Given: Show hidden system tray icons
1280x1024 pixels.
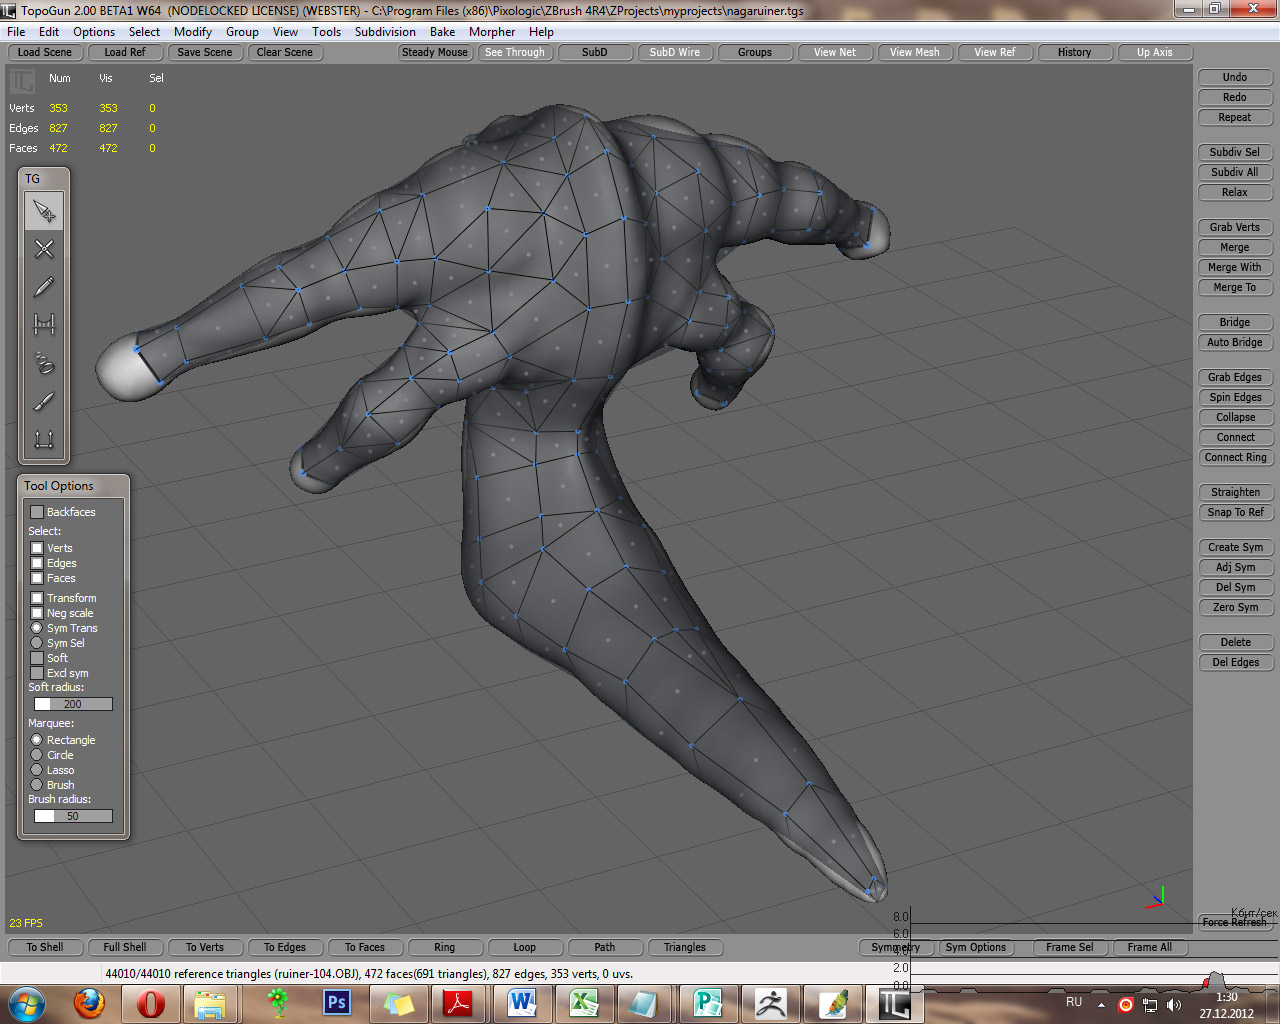Looking at the screenshot, I should (1101, 1004).
